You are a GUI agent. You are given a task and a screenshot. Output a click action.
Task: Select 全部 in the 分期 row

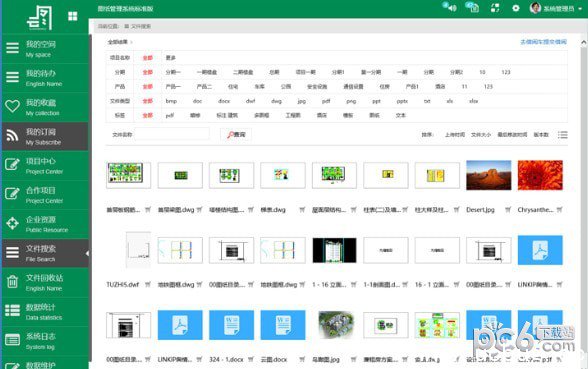click(x=148, y=72)
